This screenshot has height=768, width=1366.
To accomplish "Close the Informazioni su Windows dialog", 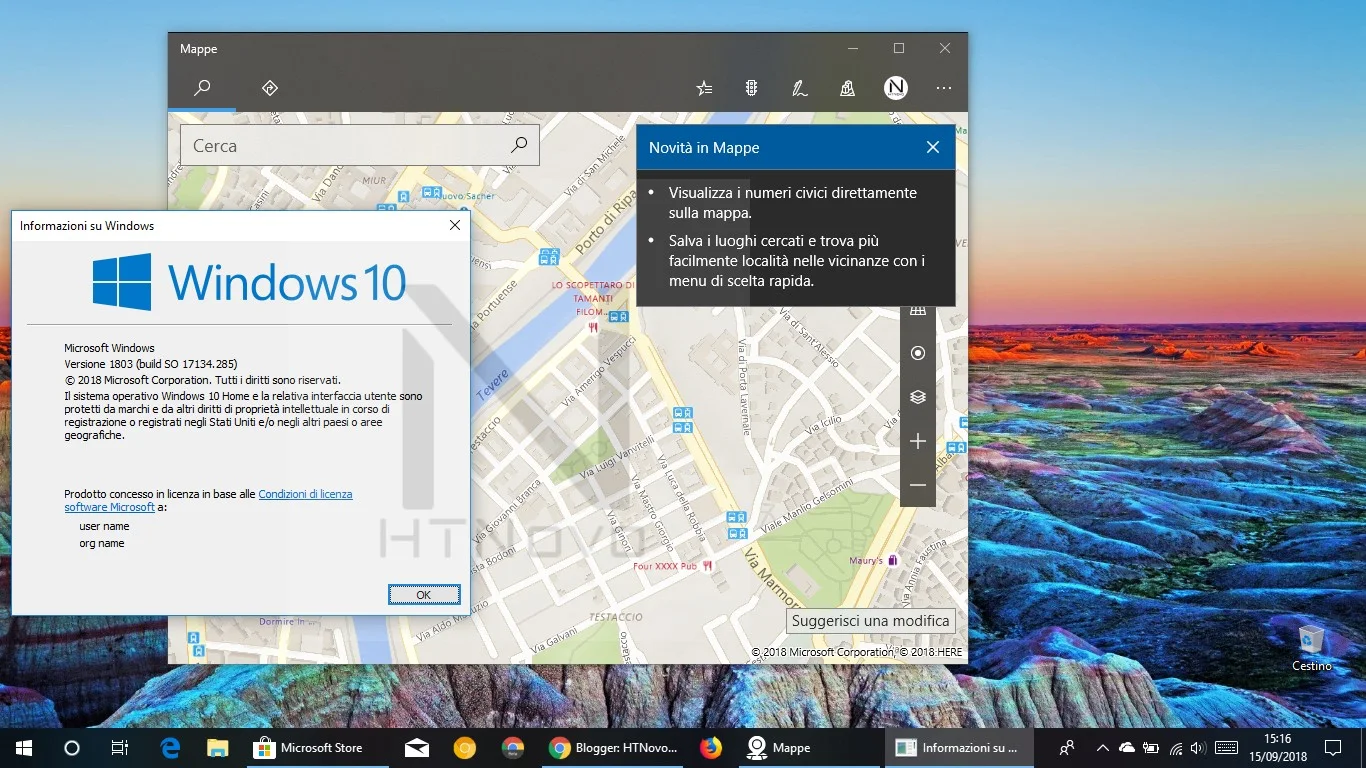I will (455, 226).
